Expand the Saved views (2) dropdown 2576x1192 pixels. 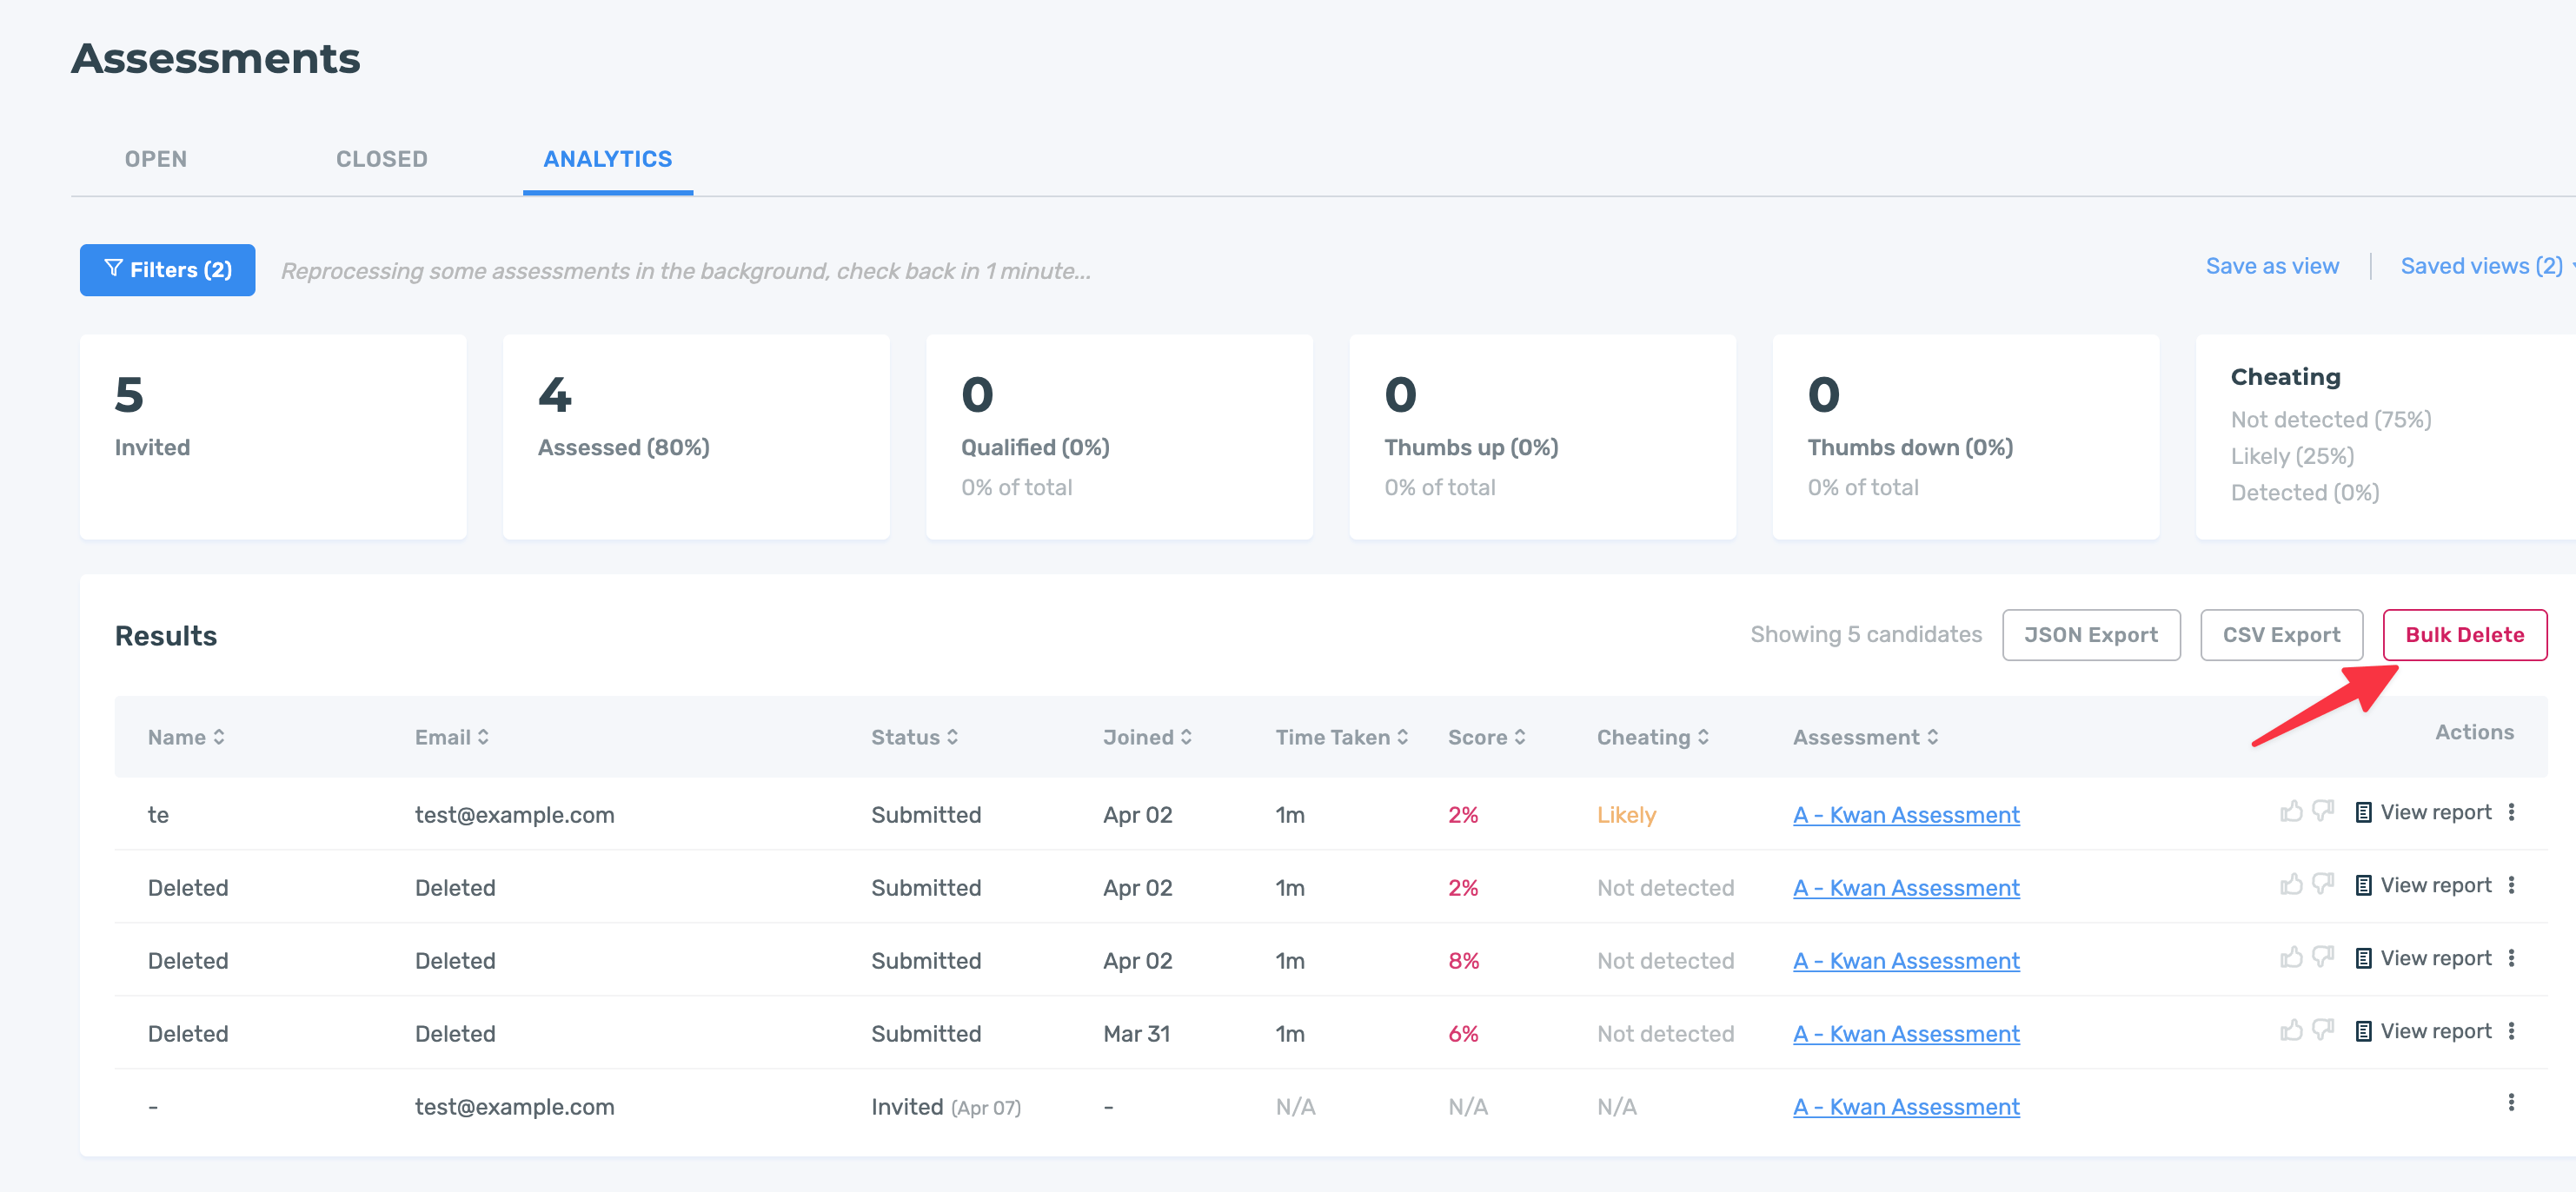coord(2483,266)
